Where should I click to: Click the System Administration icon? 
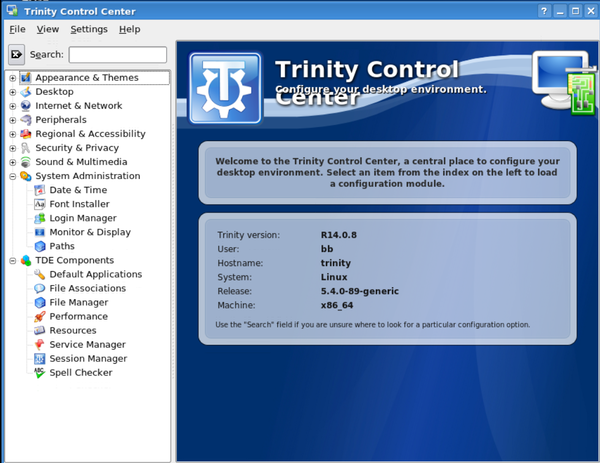(26, 176)
